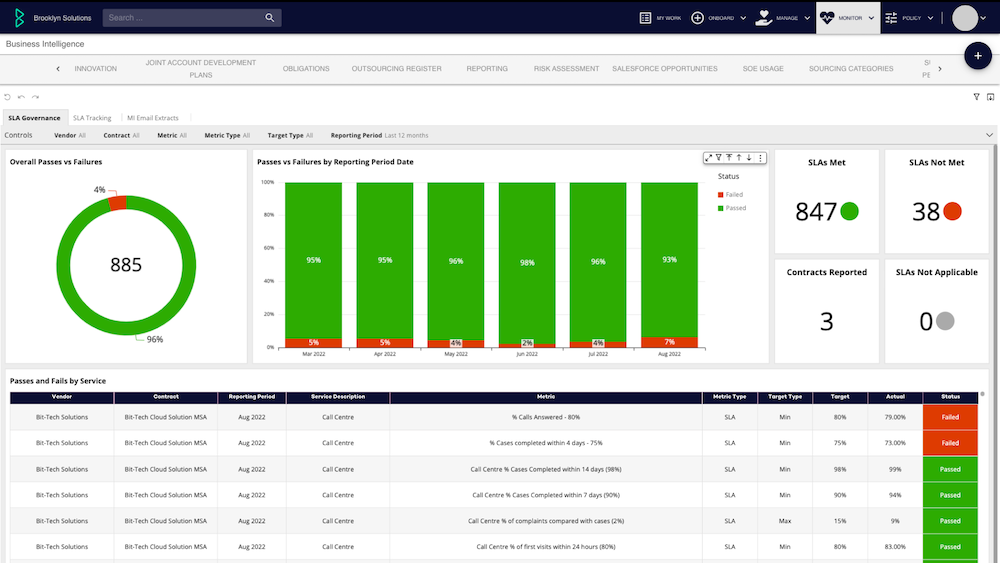Click the drill up arrow icon
Viewport: 1000px width, 563px height.
pos(739,157)
